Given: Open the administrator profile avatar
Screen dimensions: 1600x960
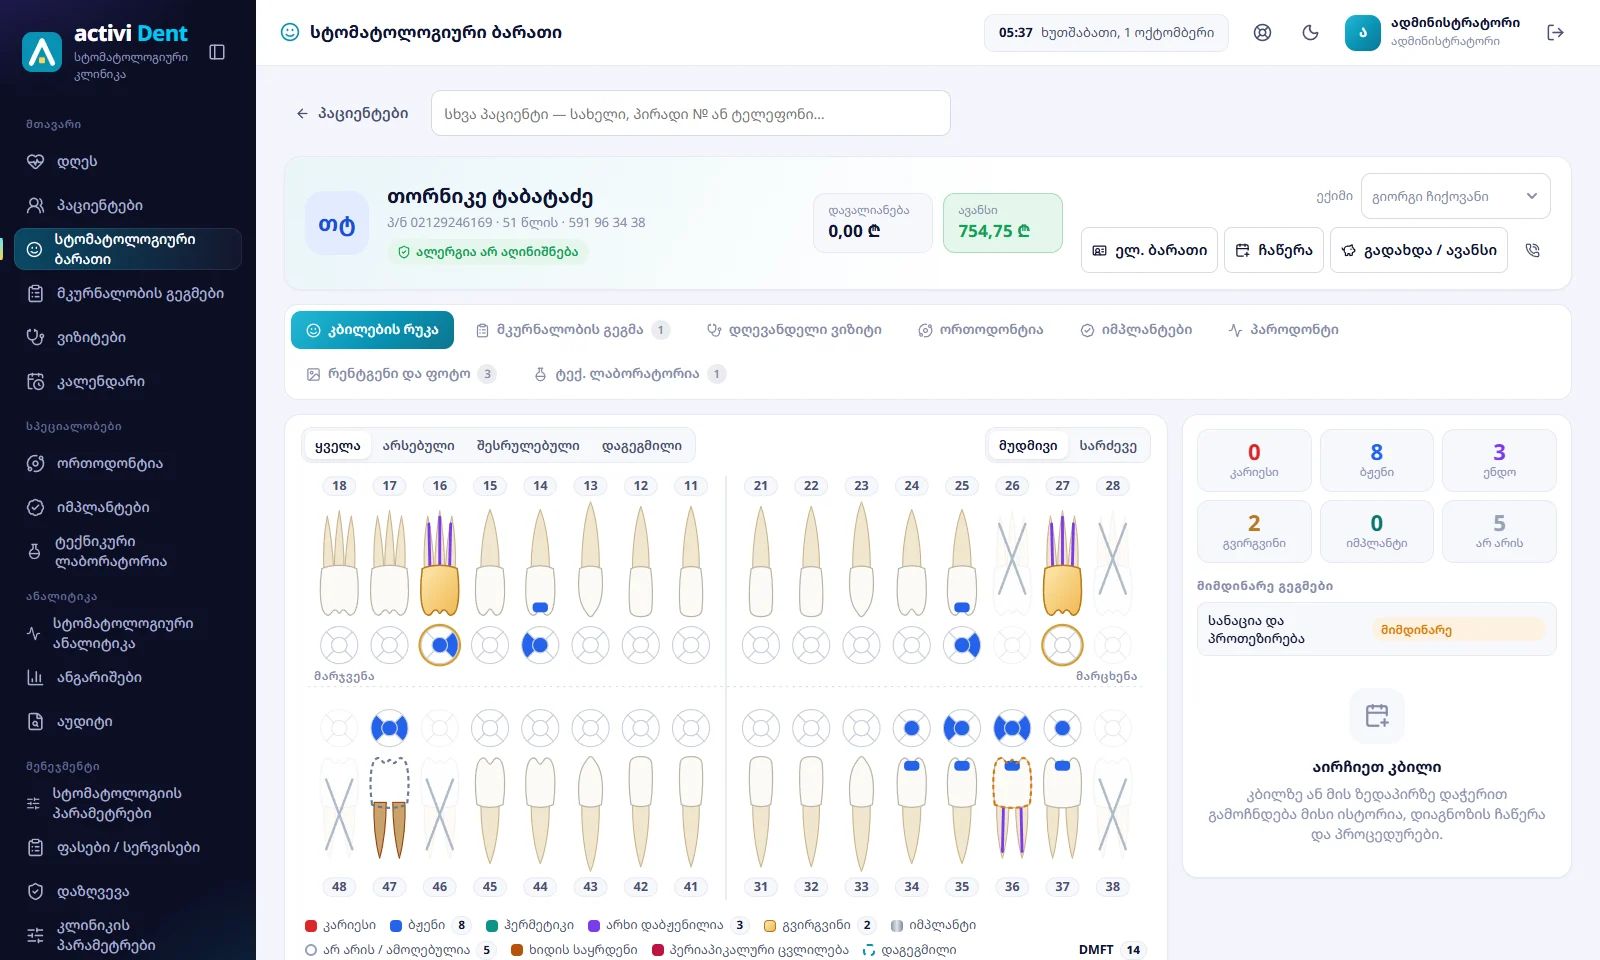Looking at the screenshot, I should coord(1362,33).
